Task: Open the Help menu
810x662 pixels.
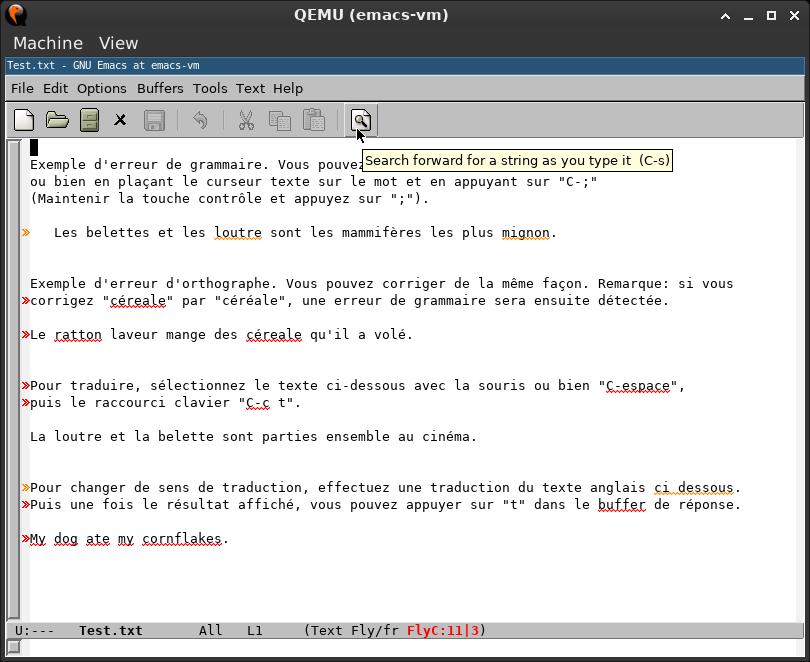Action: (287, 88)
